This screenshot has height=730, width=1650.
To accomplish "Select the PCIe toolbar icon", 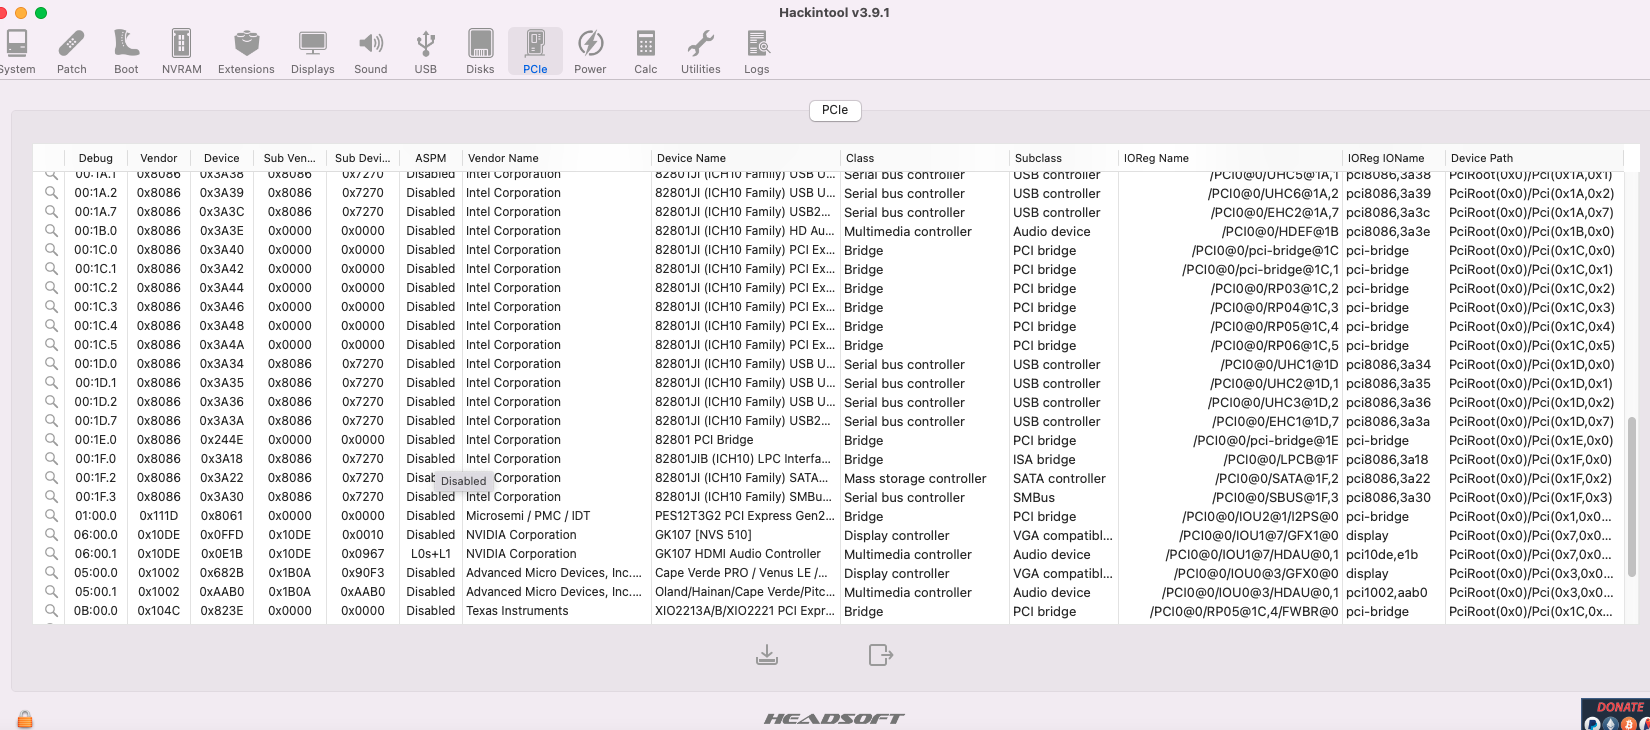I will tap(535, 52).
